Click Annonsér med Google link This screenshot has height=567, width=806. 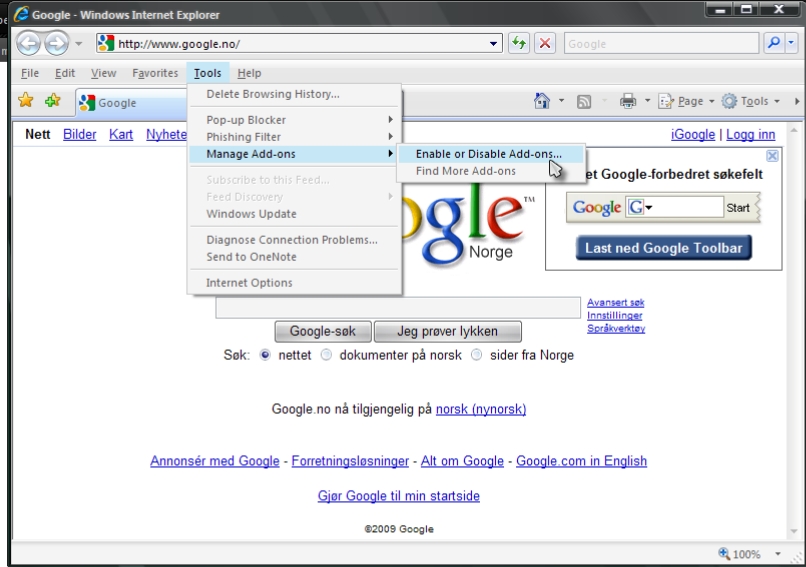pos(215,461)
